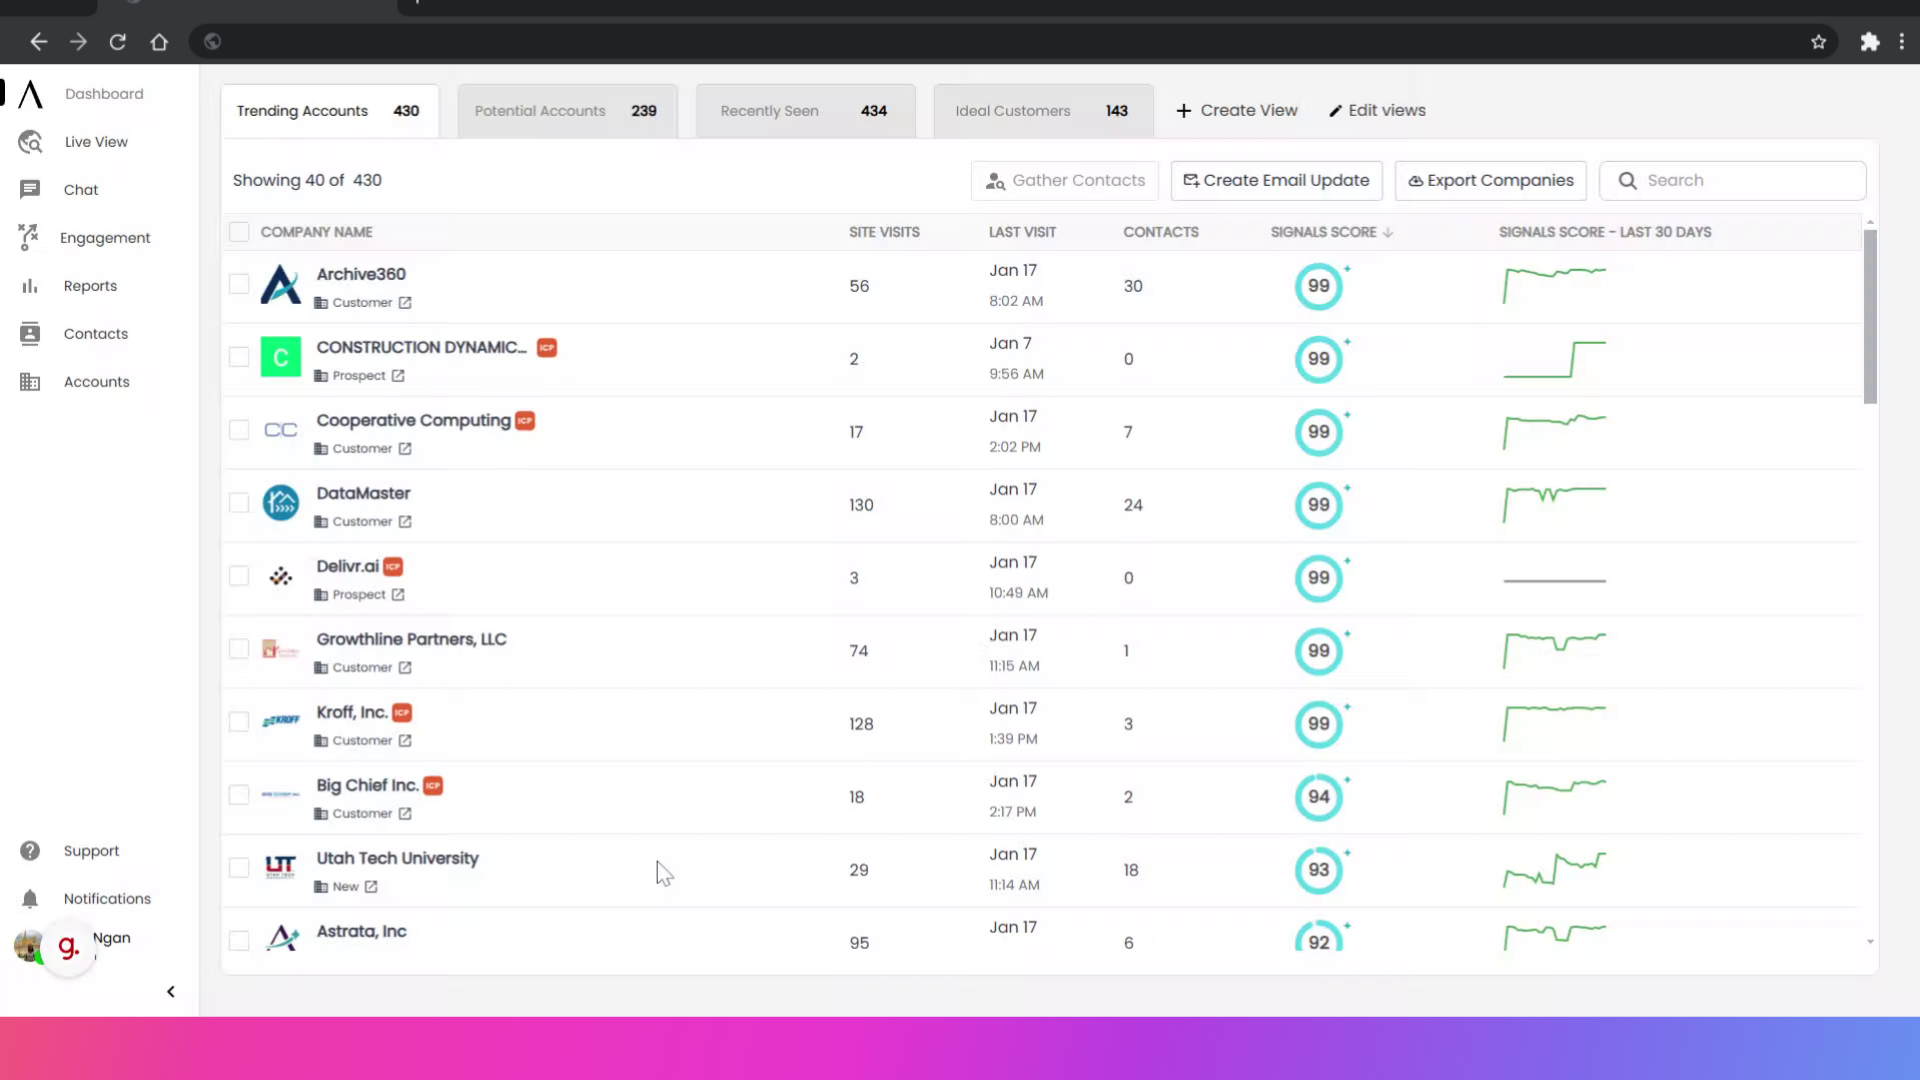The height and width of the screenshot is (1080, 1920).
Task: Open CONSTRUCTION DYNAMIC external link icon
Action: pyautogui.click(x=398, y=376)
